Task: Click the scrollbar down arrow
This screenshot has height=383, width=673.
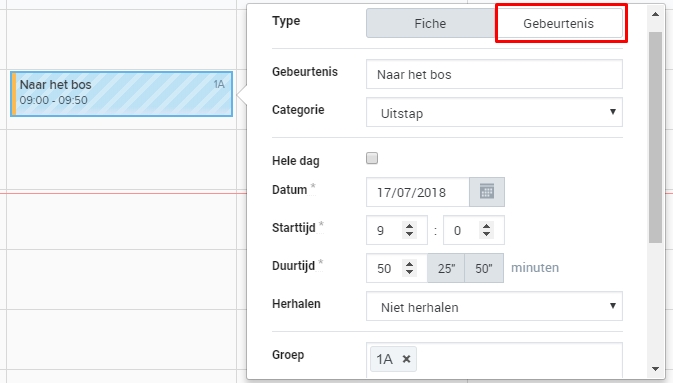Action: (x=655, y=369)
